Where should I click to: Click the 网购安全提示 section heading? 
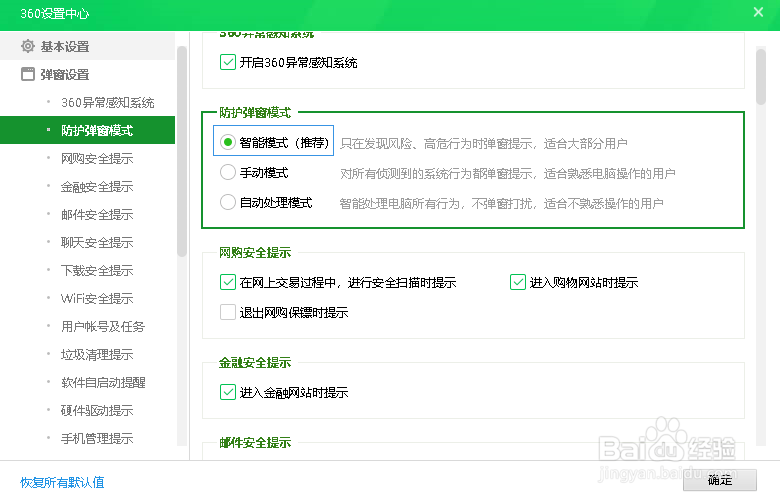255,253
